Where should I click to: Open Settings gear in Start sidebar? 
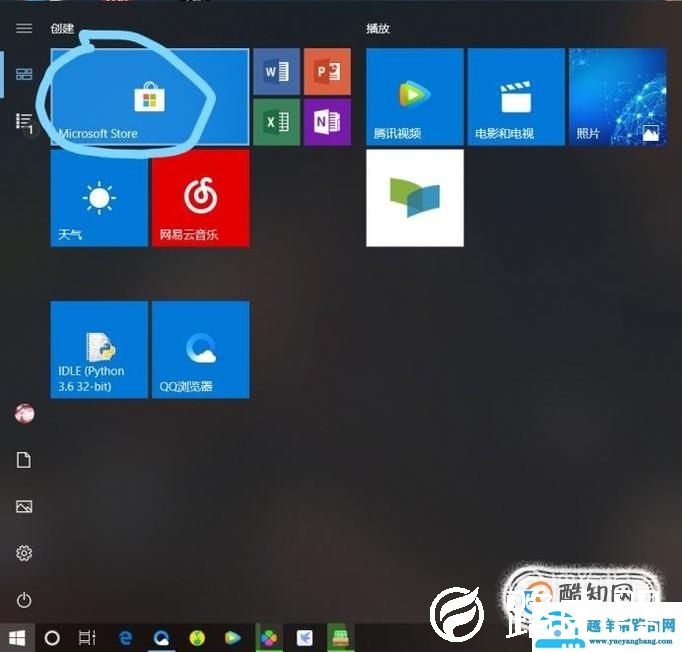(x=24, y=553)
